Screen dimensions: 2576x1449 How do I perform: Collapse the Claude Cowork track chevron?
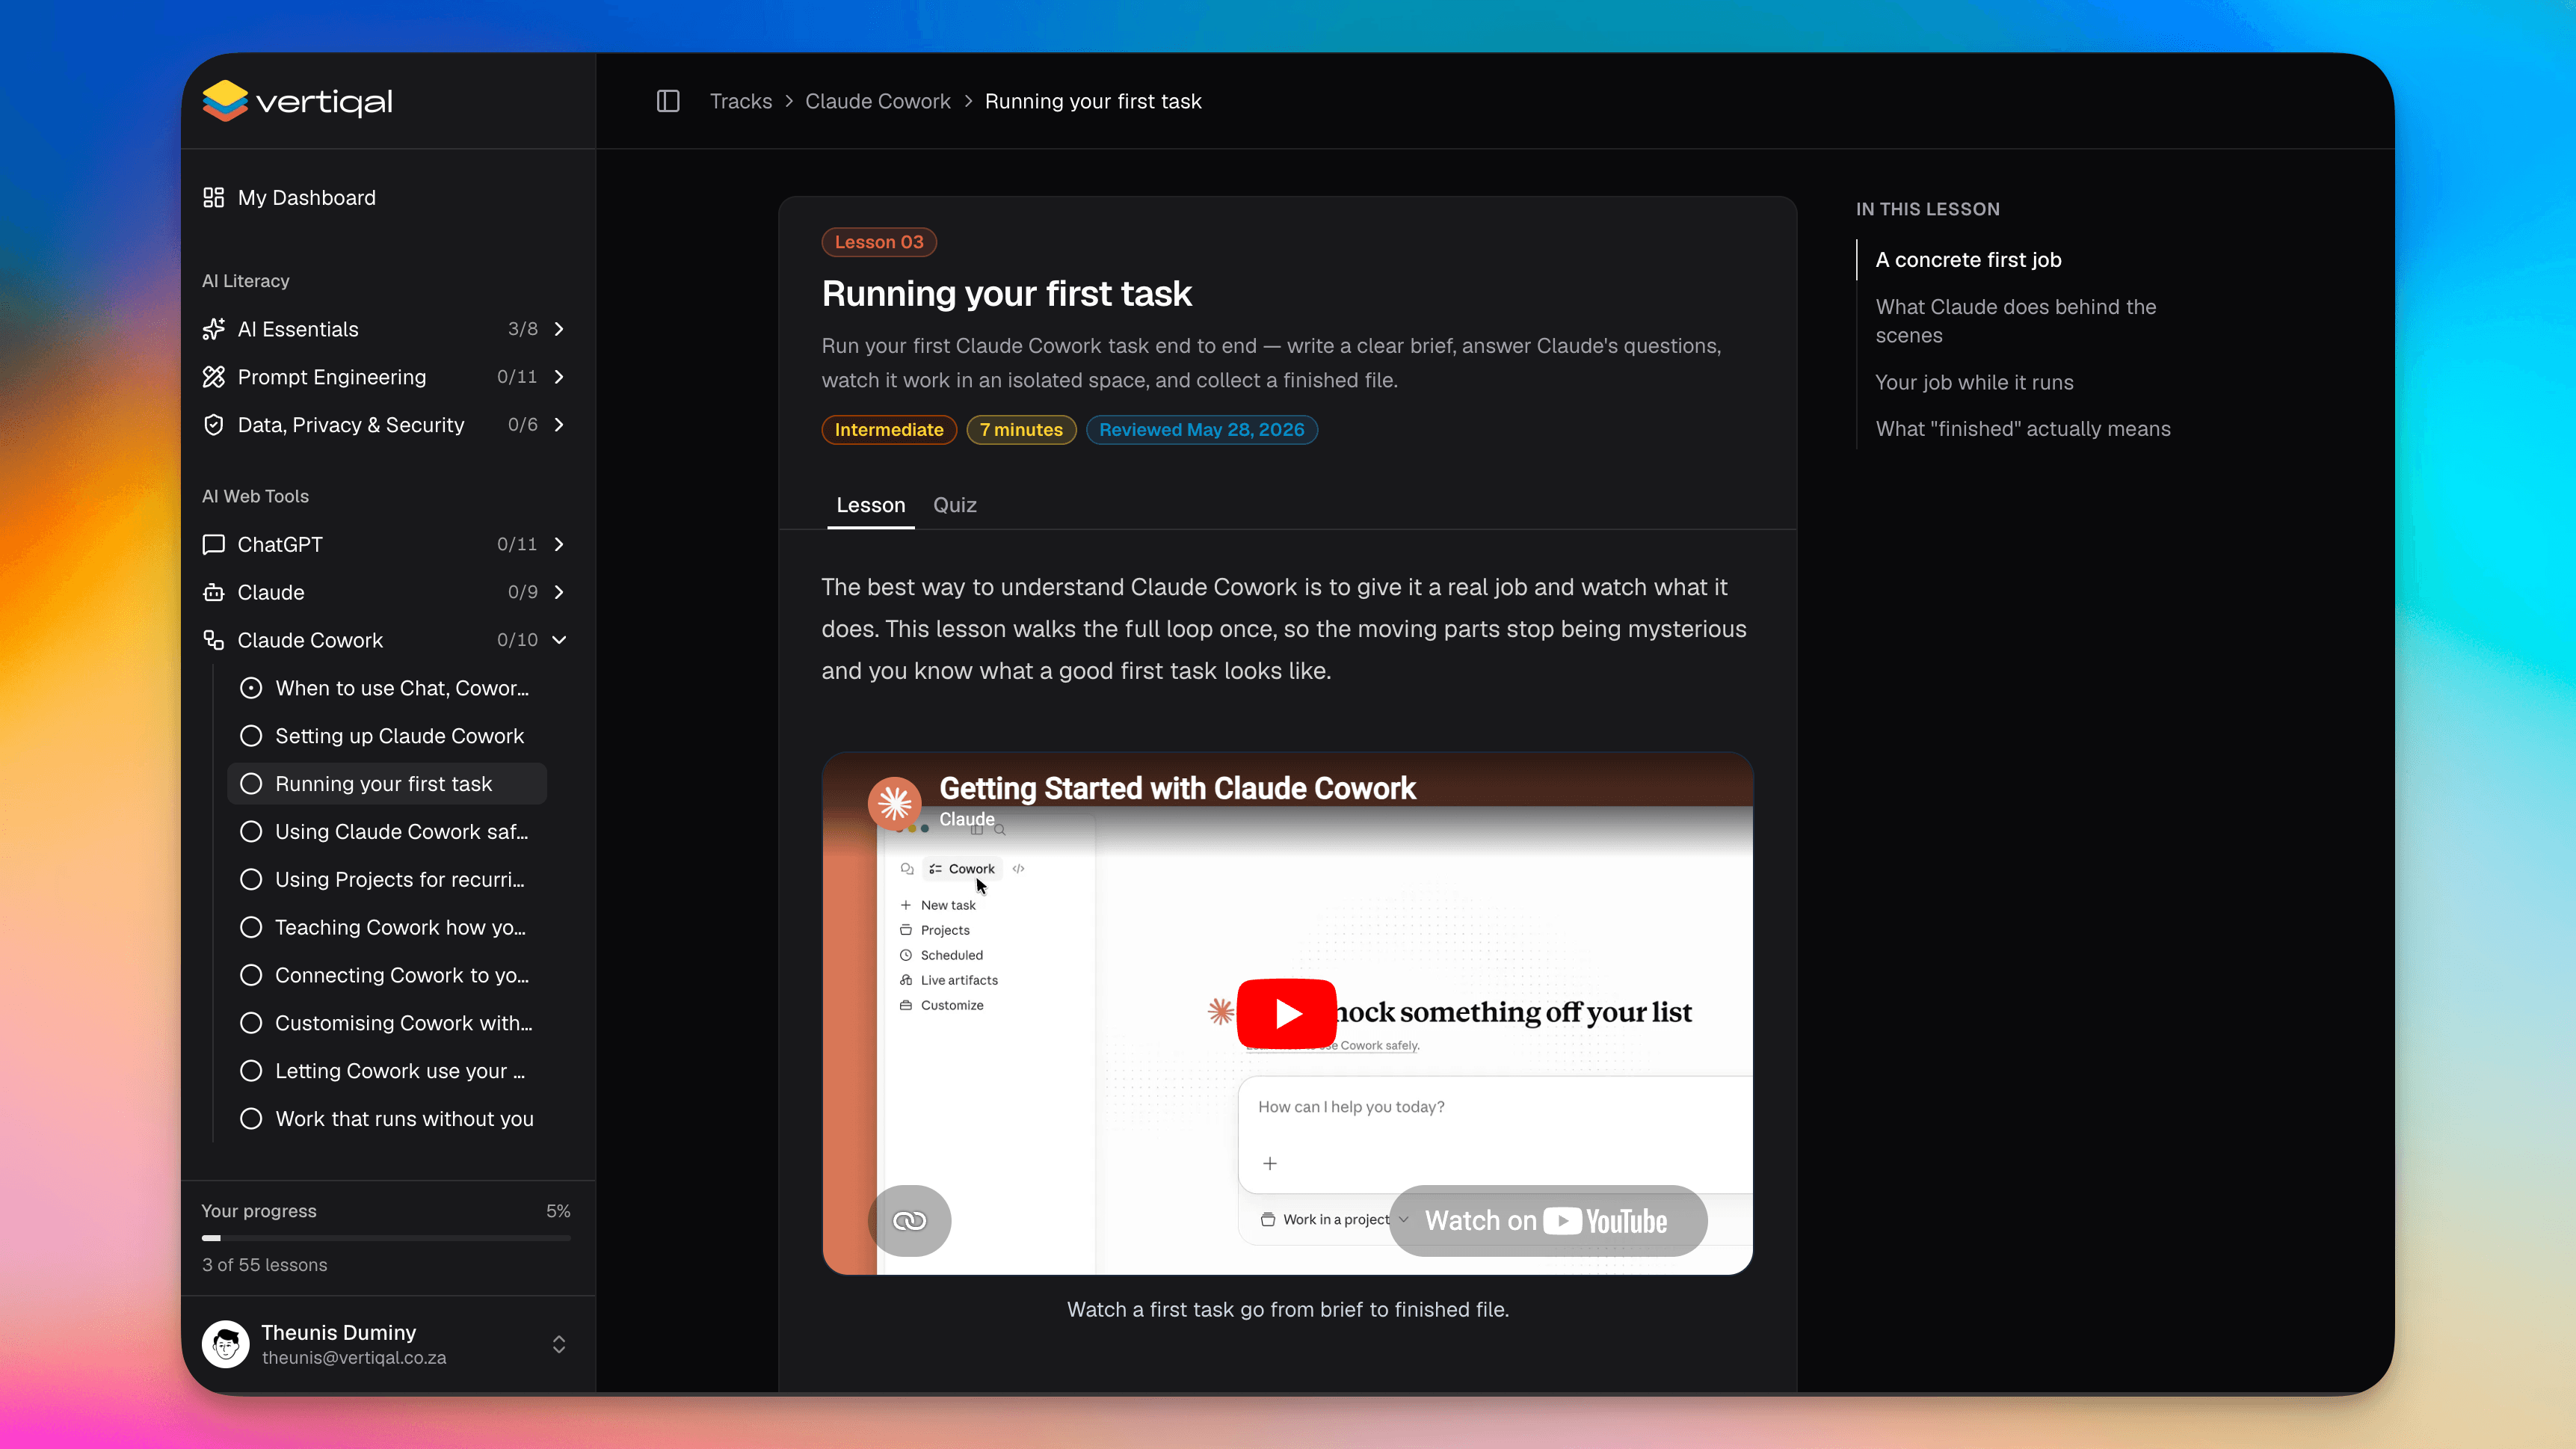pos(559,640)
